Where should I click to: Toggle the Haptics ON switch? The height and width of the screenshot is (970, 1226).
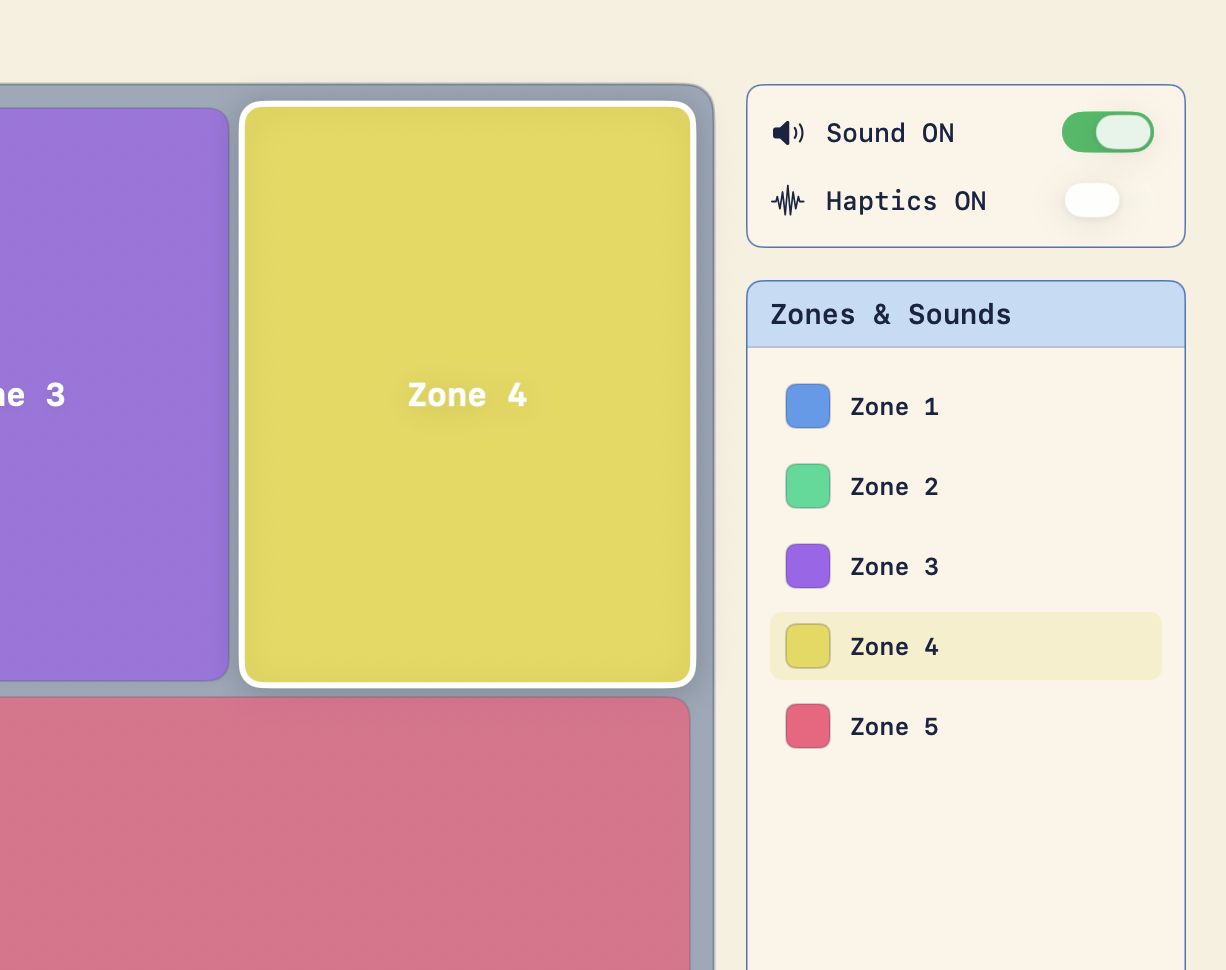tap(1108, 200)
